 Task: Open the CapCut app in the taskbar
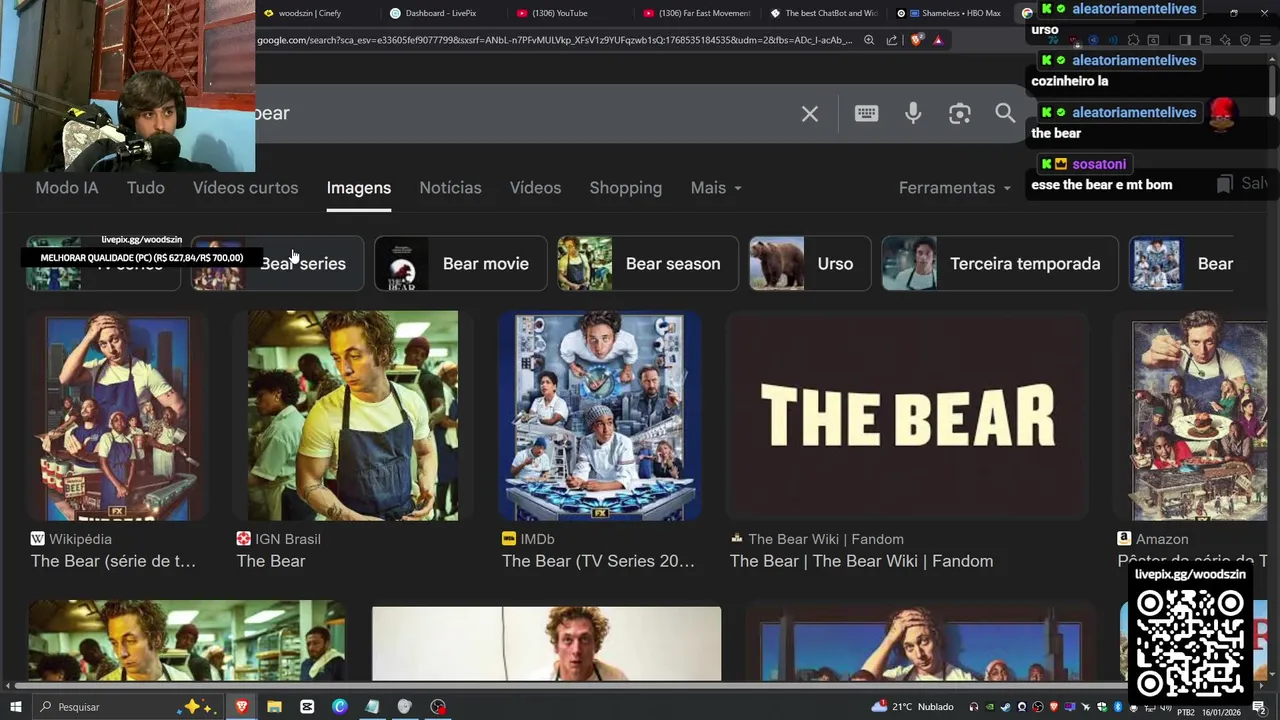tap(307, 707)
